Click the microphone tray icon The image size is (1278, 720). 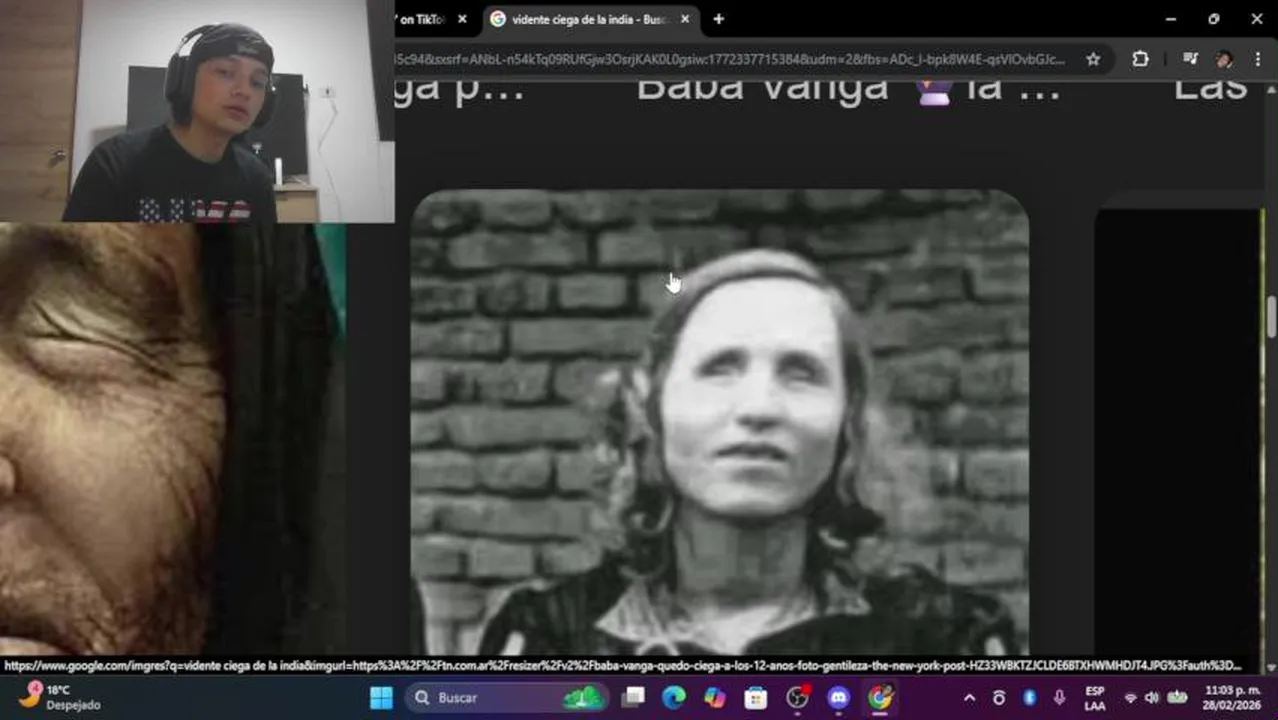pos(1059,698)
